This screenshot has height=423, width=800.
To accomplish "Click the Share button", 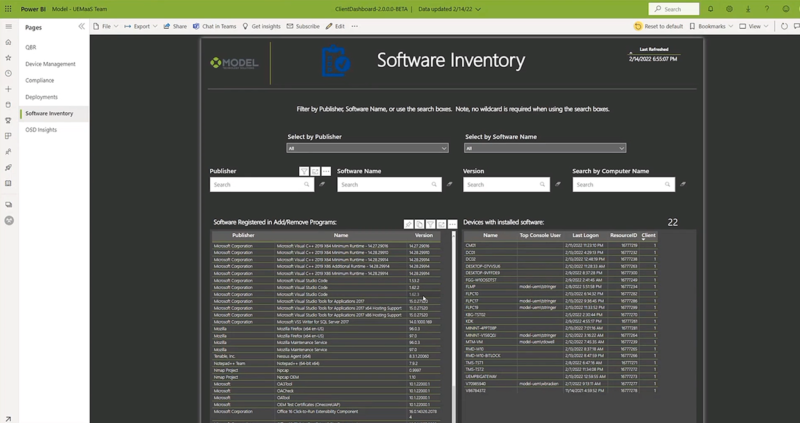I will click(175, 26).
